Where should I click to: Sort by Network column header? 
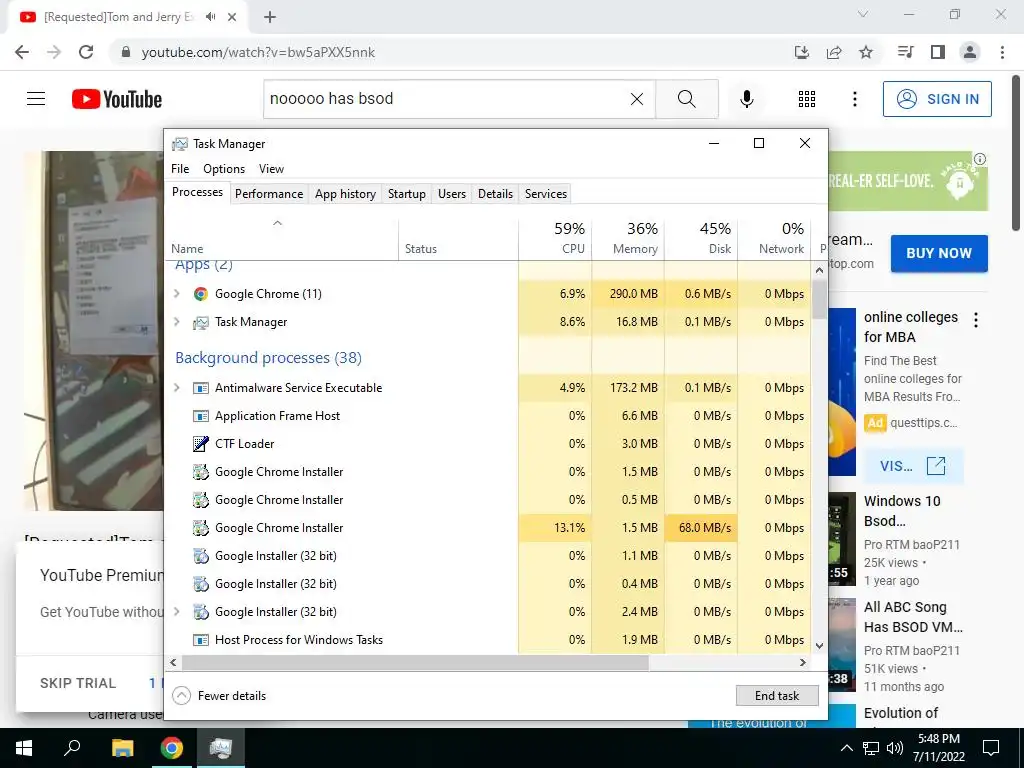(x=775, y=238)
